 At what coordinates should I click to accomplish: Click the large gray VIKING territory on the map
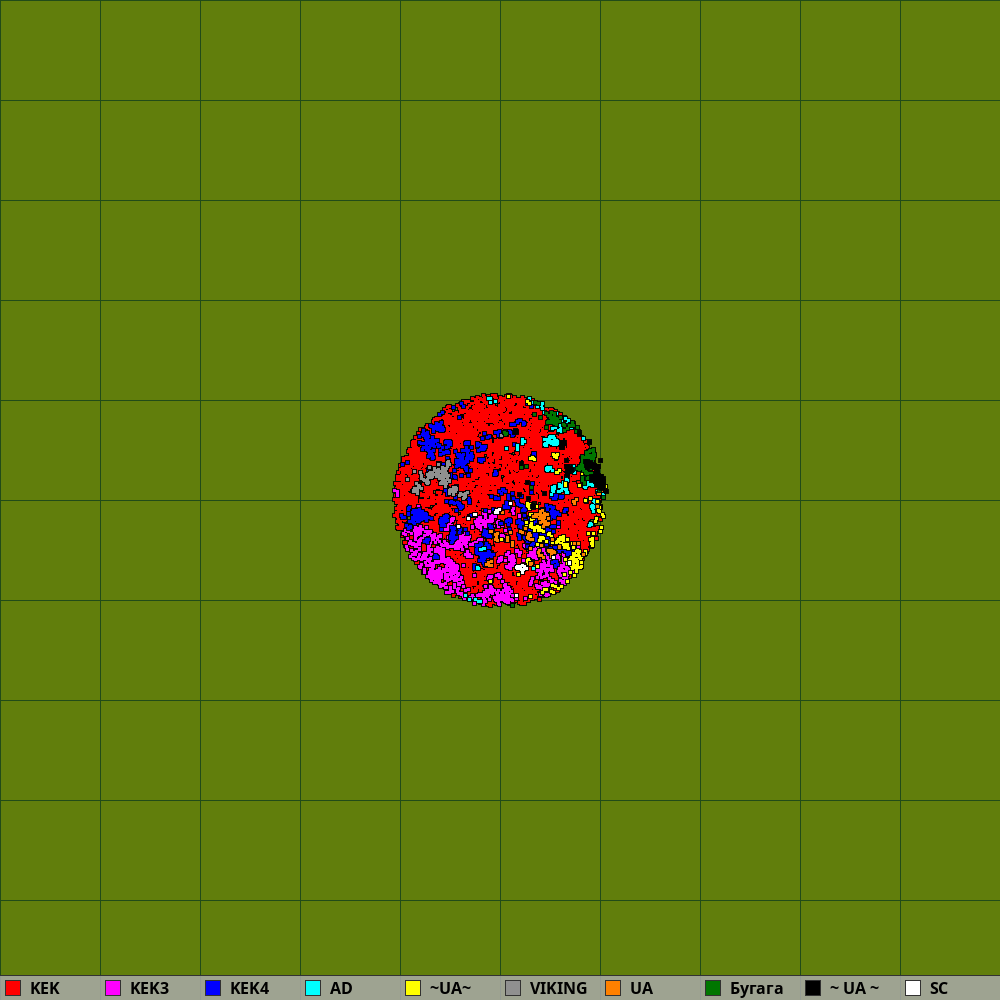[x=439, y=475]
